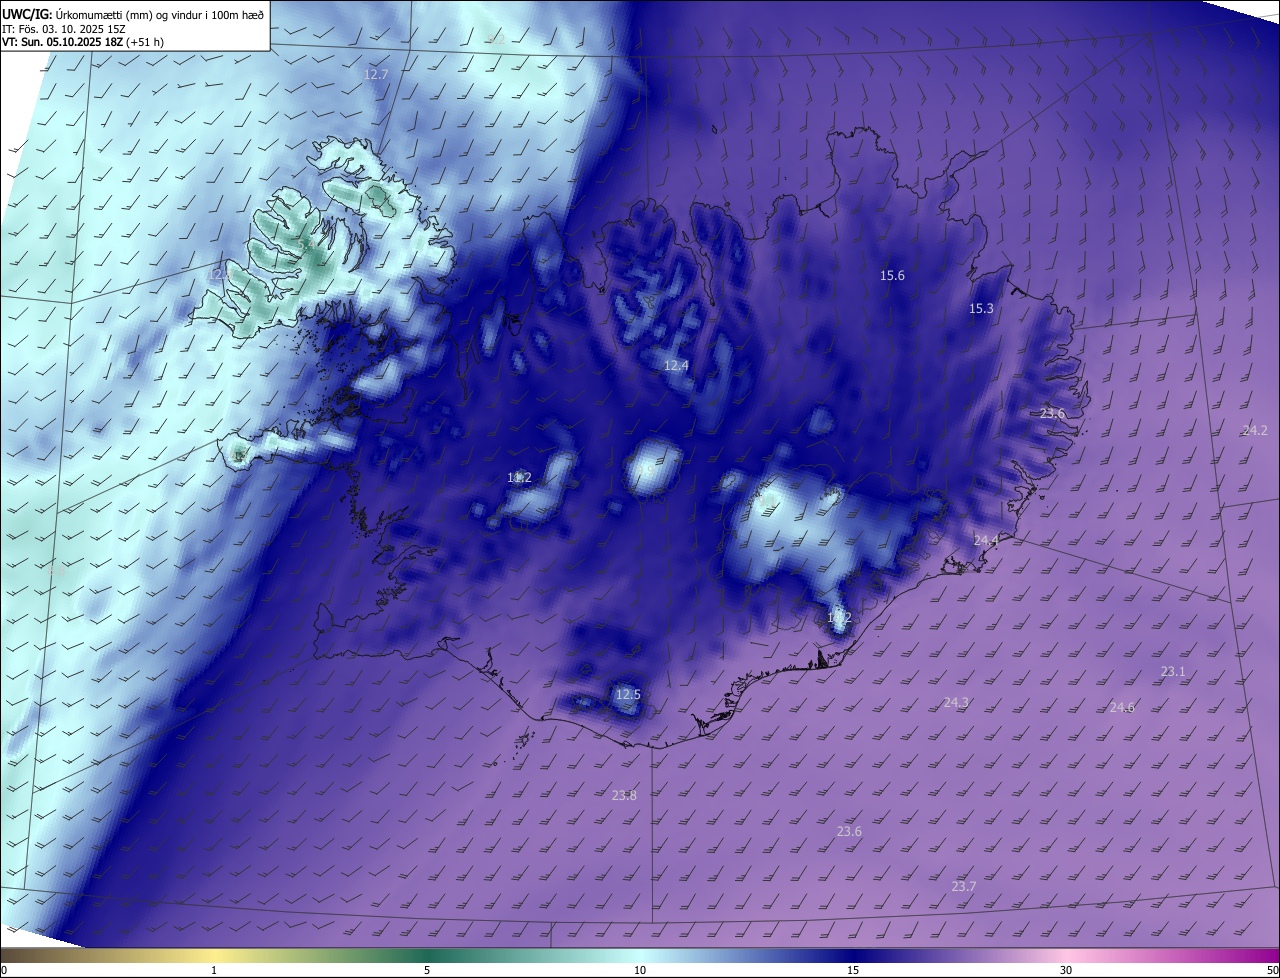This screenshot has height=978, width=1280.
Task: Click the 12.7 value label
Action: pos(376,75)
